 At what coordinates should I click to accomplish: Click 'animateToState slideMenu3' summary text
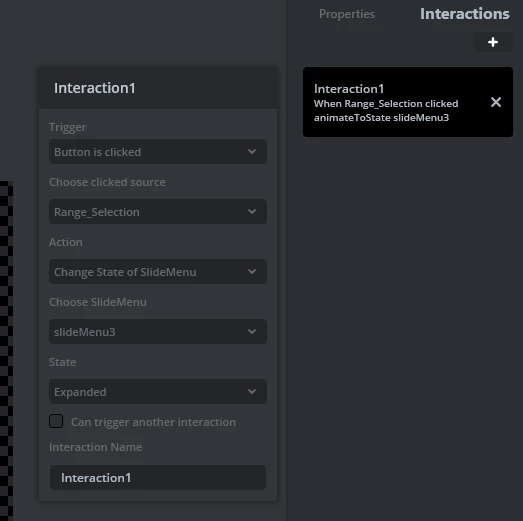point(381,118)
